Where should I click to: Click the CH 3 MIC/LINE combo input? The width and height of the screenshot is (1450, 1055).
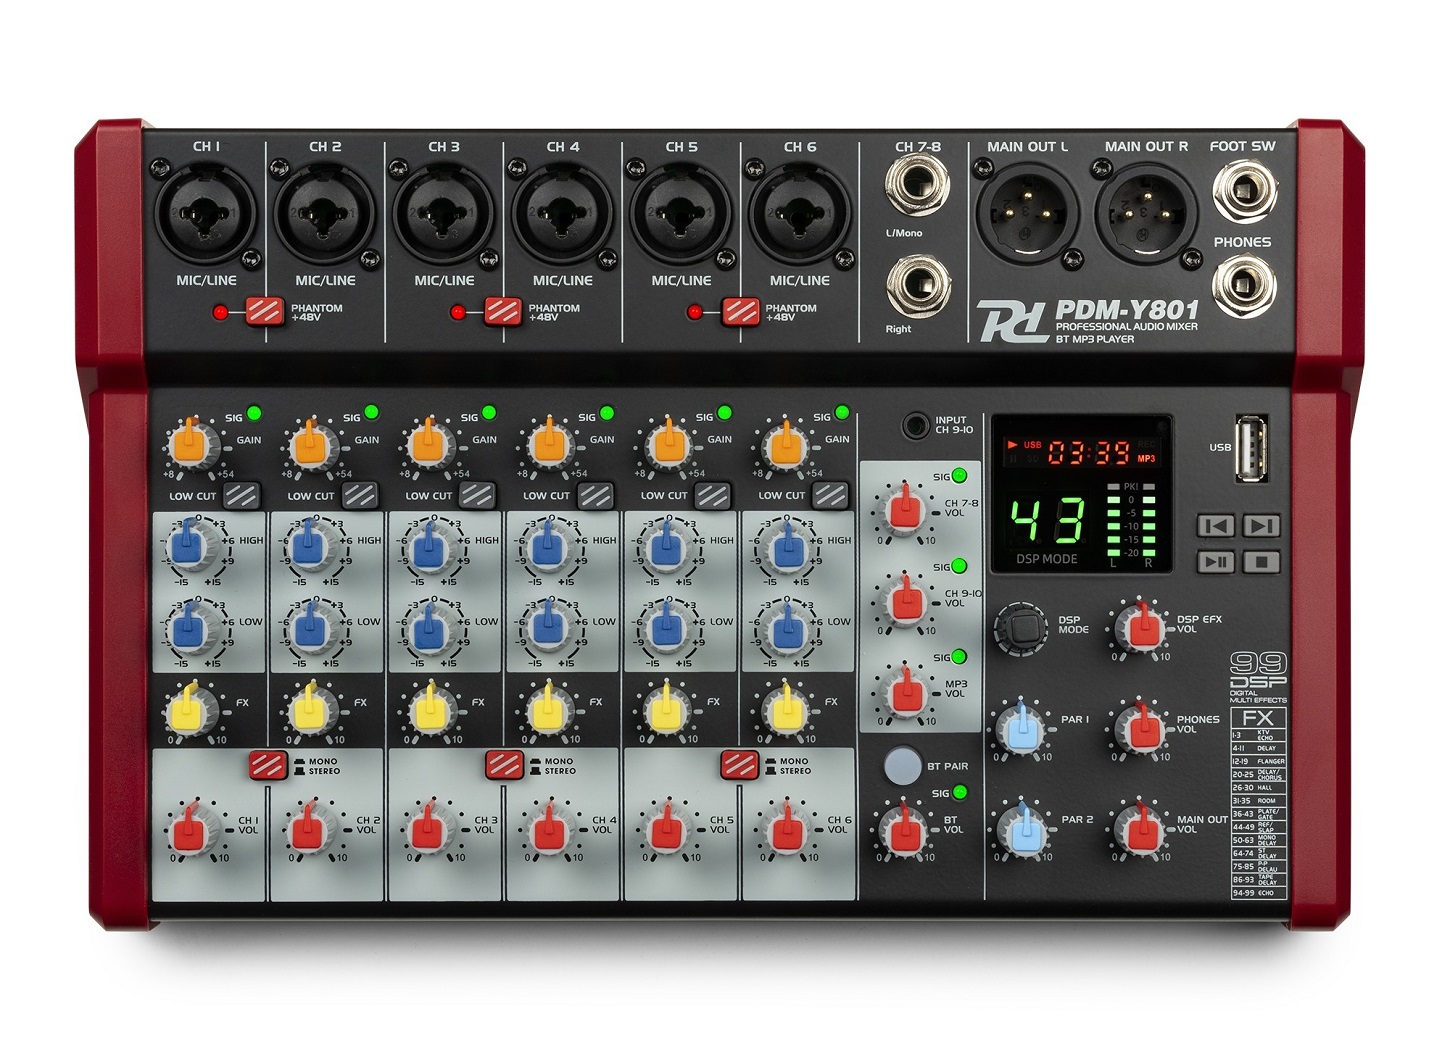point(442,215)
